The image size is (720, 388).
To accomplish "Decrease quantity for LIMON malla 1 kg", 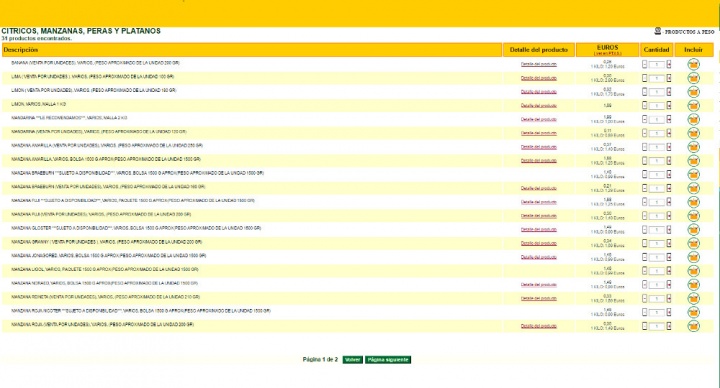I will pyautogui.click(x=644, y=106).
